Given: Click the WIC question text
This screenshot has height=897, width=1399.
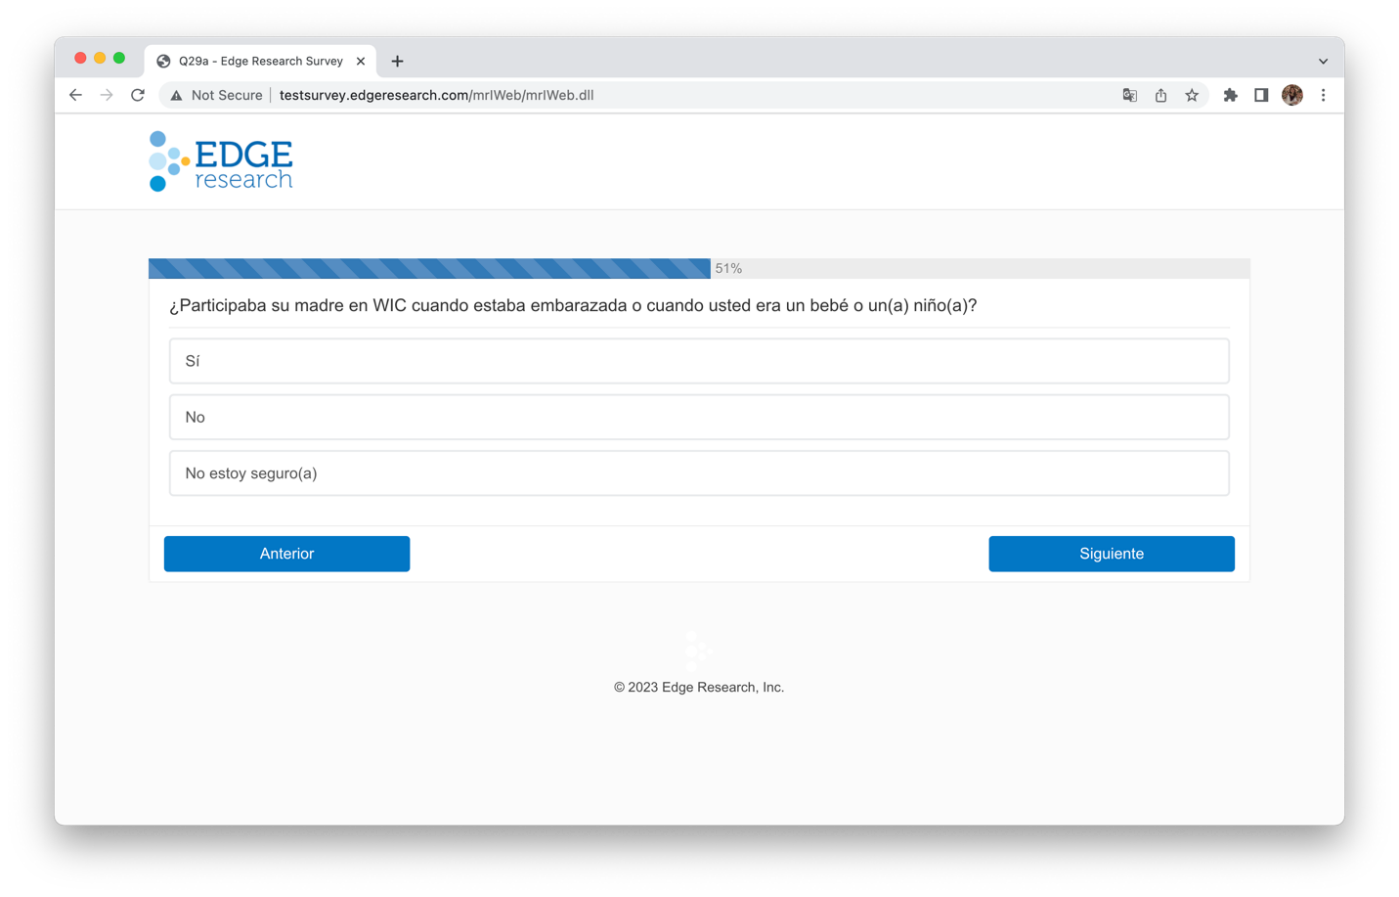Looking at the screenshot, I should tap(573, 306).
